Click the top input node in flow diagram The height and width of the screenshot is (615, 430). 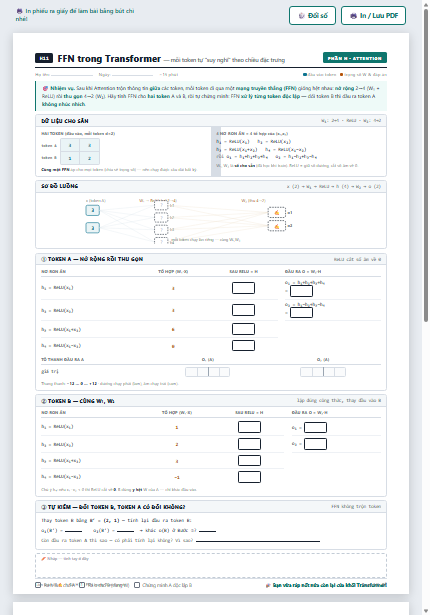click(93, 211)
